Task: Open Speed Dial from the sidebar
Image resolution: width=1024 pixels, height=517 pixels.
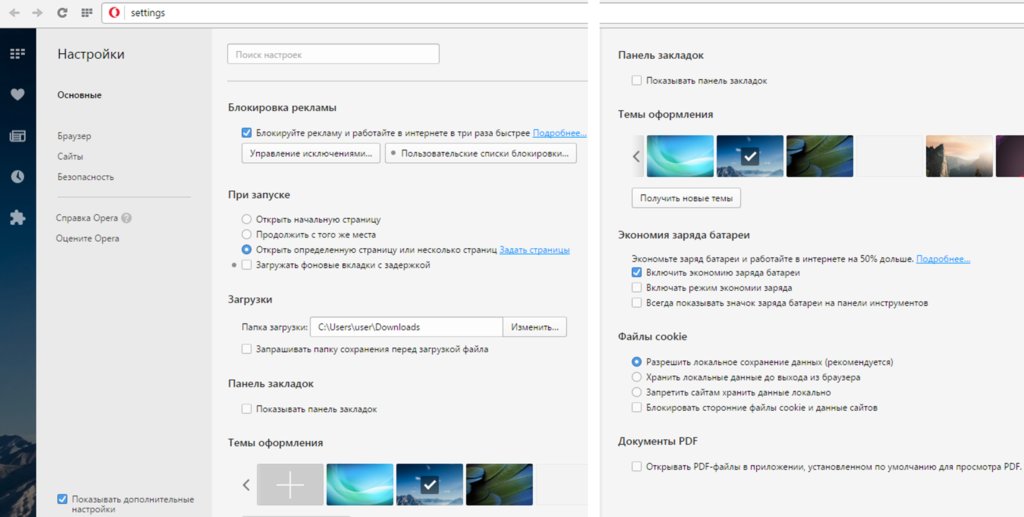Action: coord(18,54)
